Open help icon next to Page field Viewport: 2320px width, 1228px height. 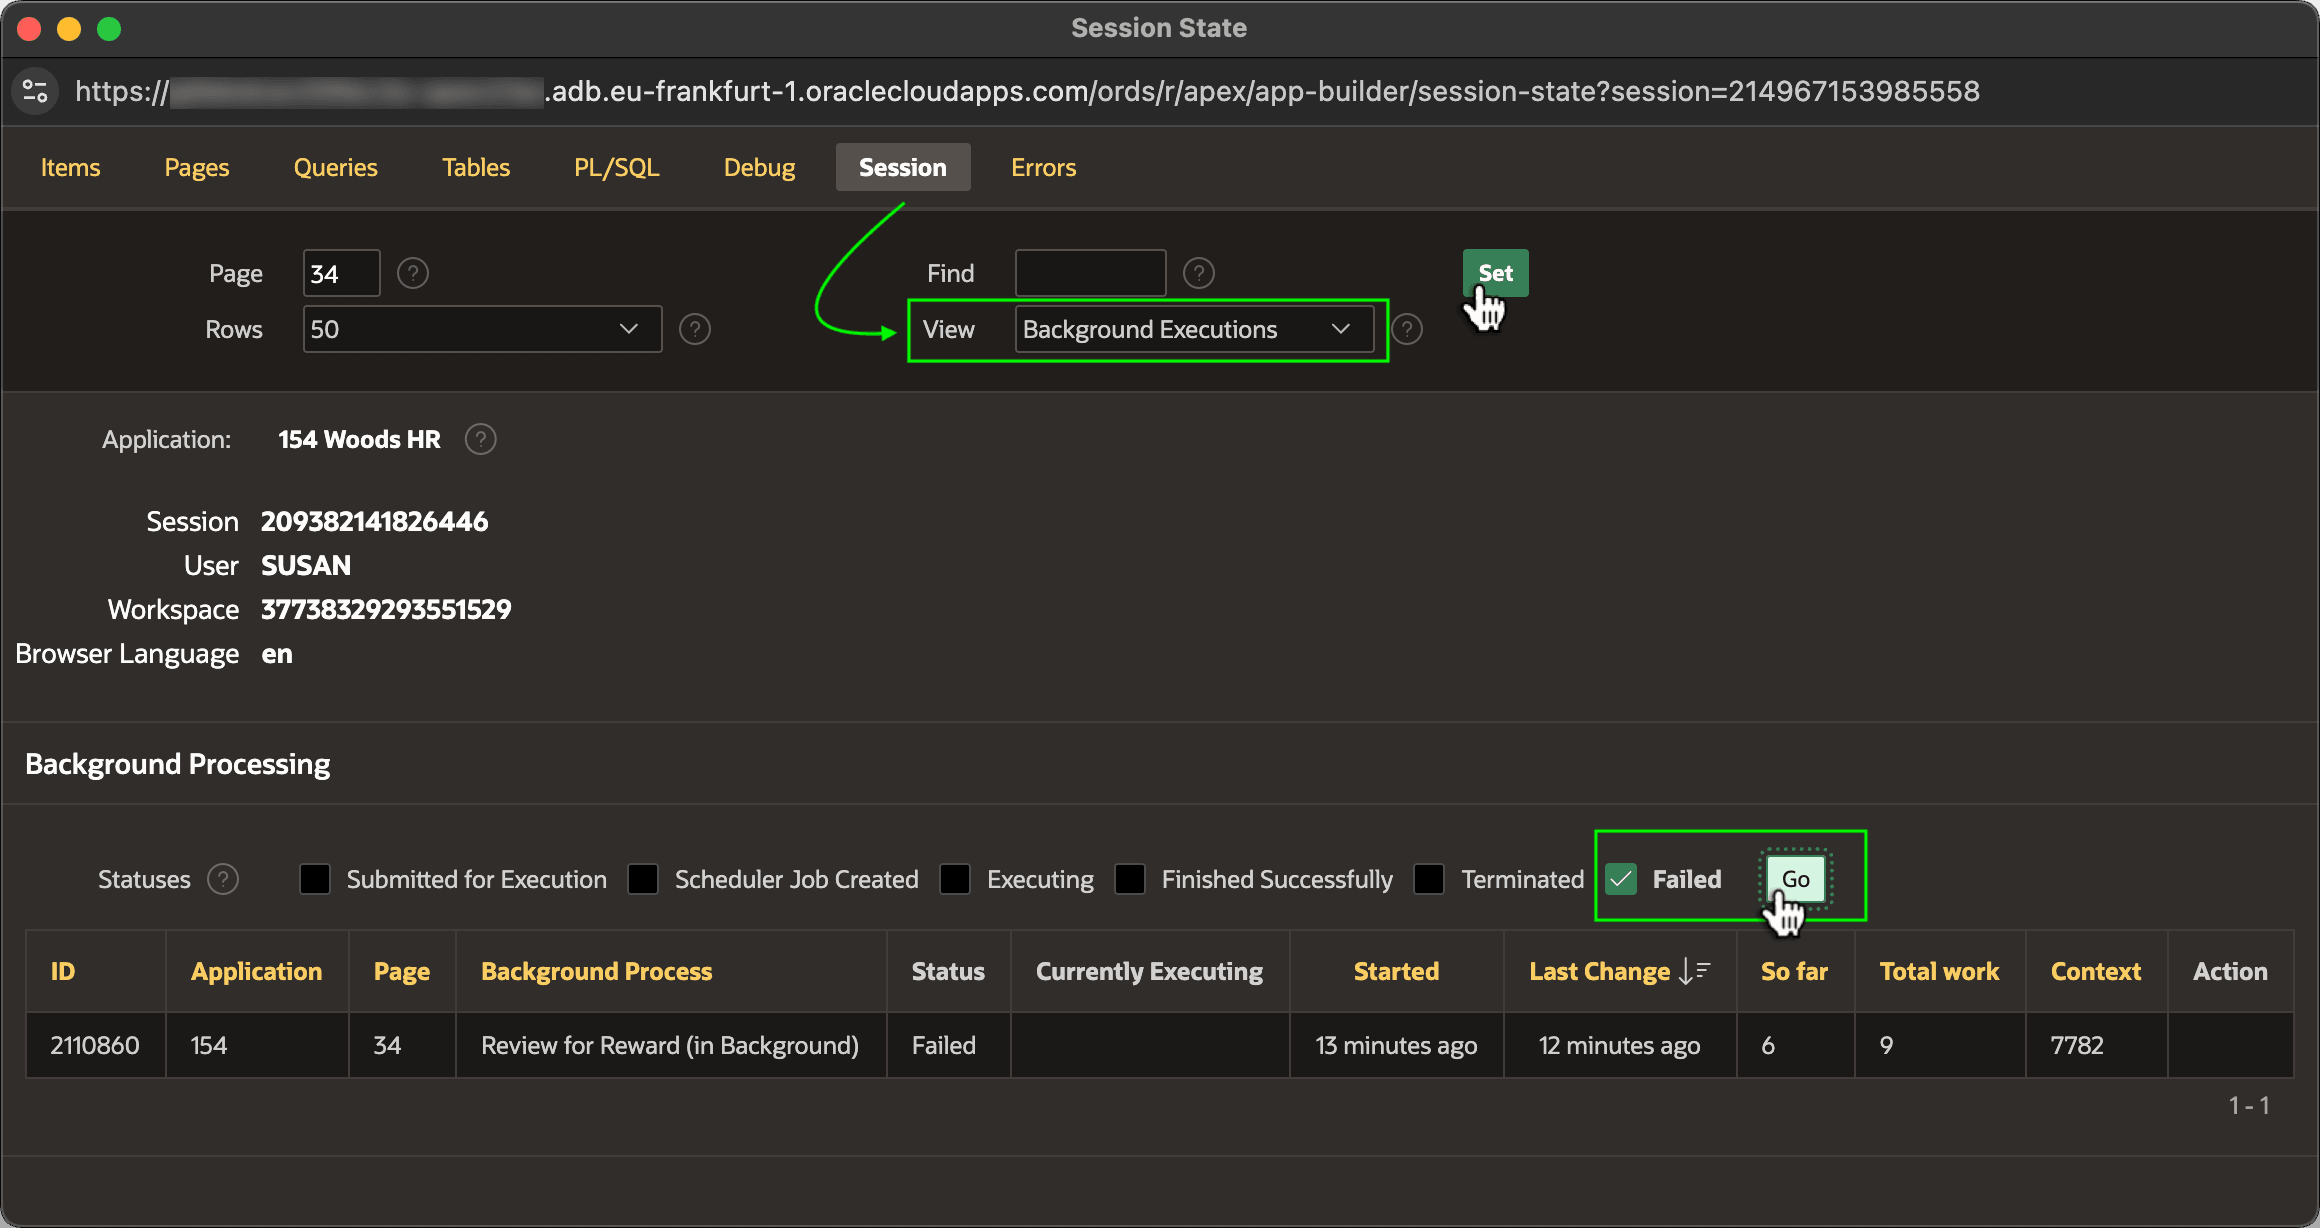click(x=413, y=273)
